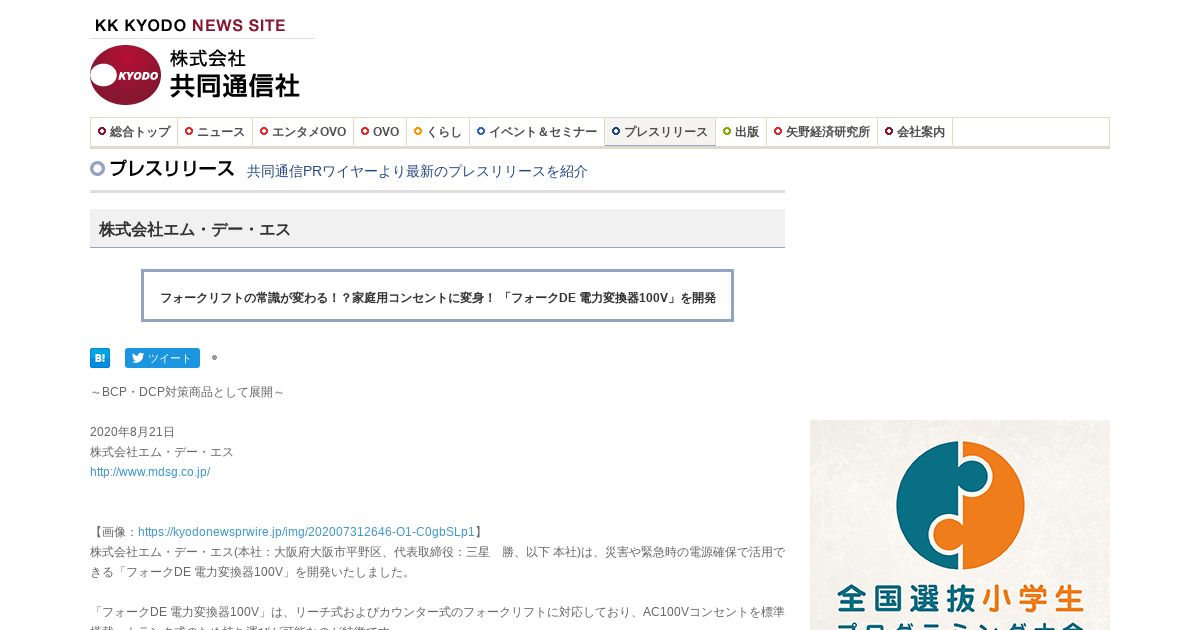Click the KK KYODO NEWS SITE header text

tap(190, 25)
